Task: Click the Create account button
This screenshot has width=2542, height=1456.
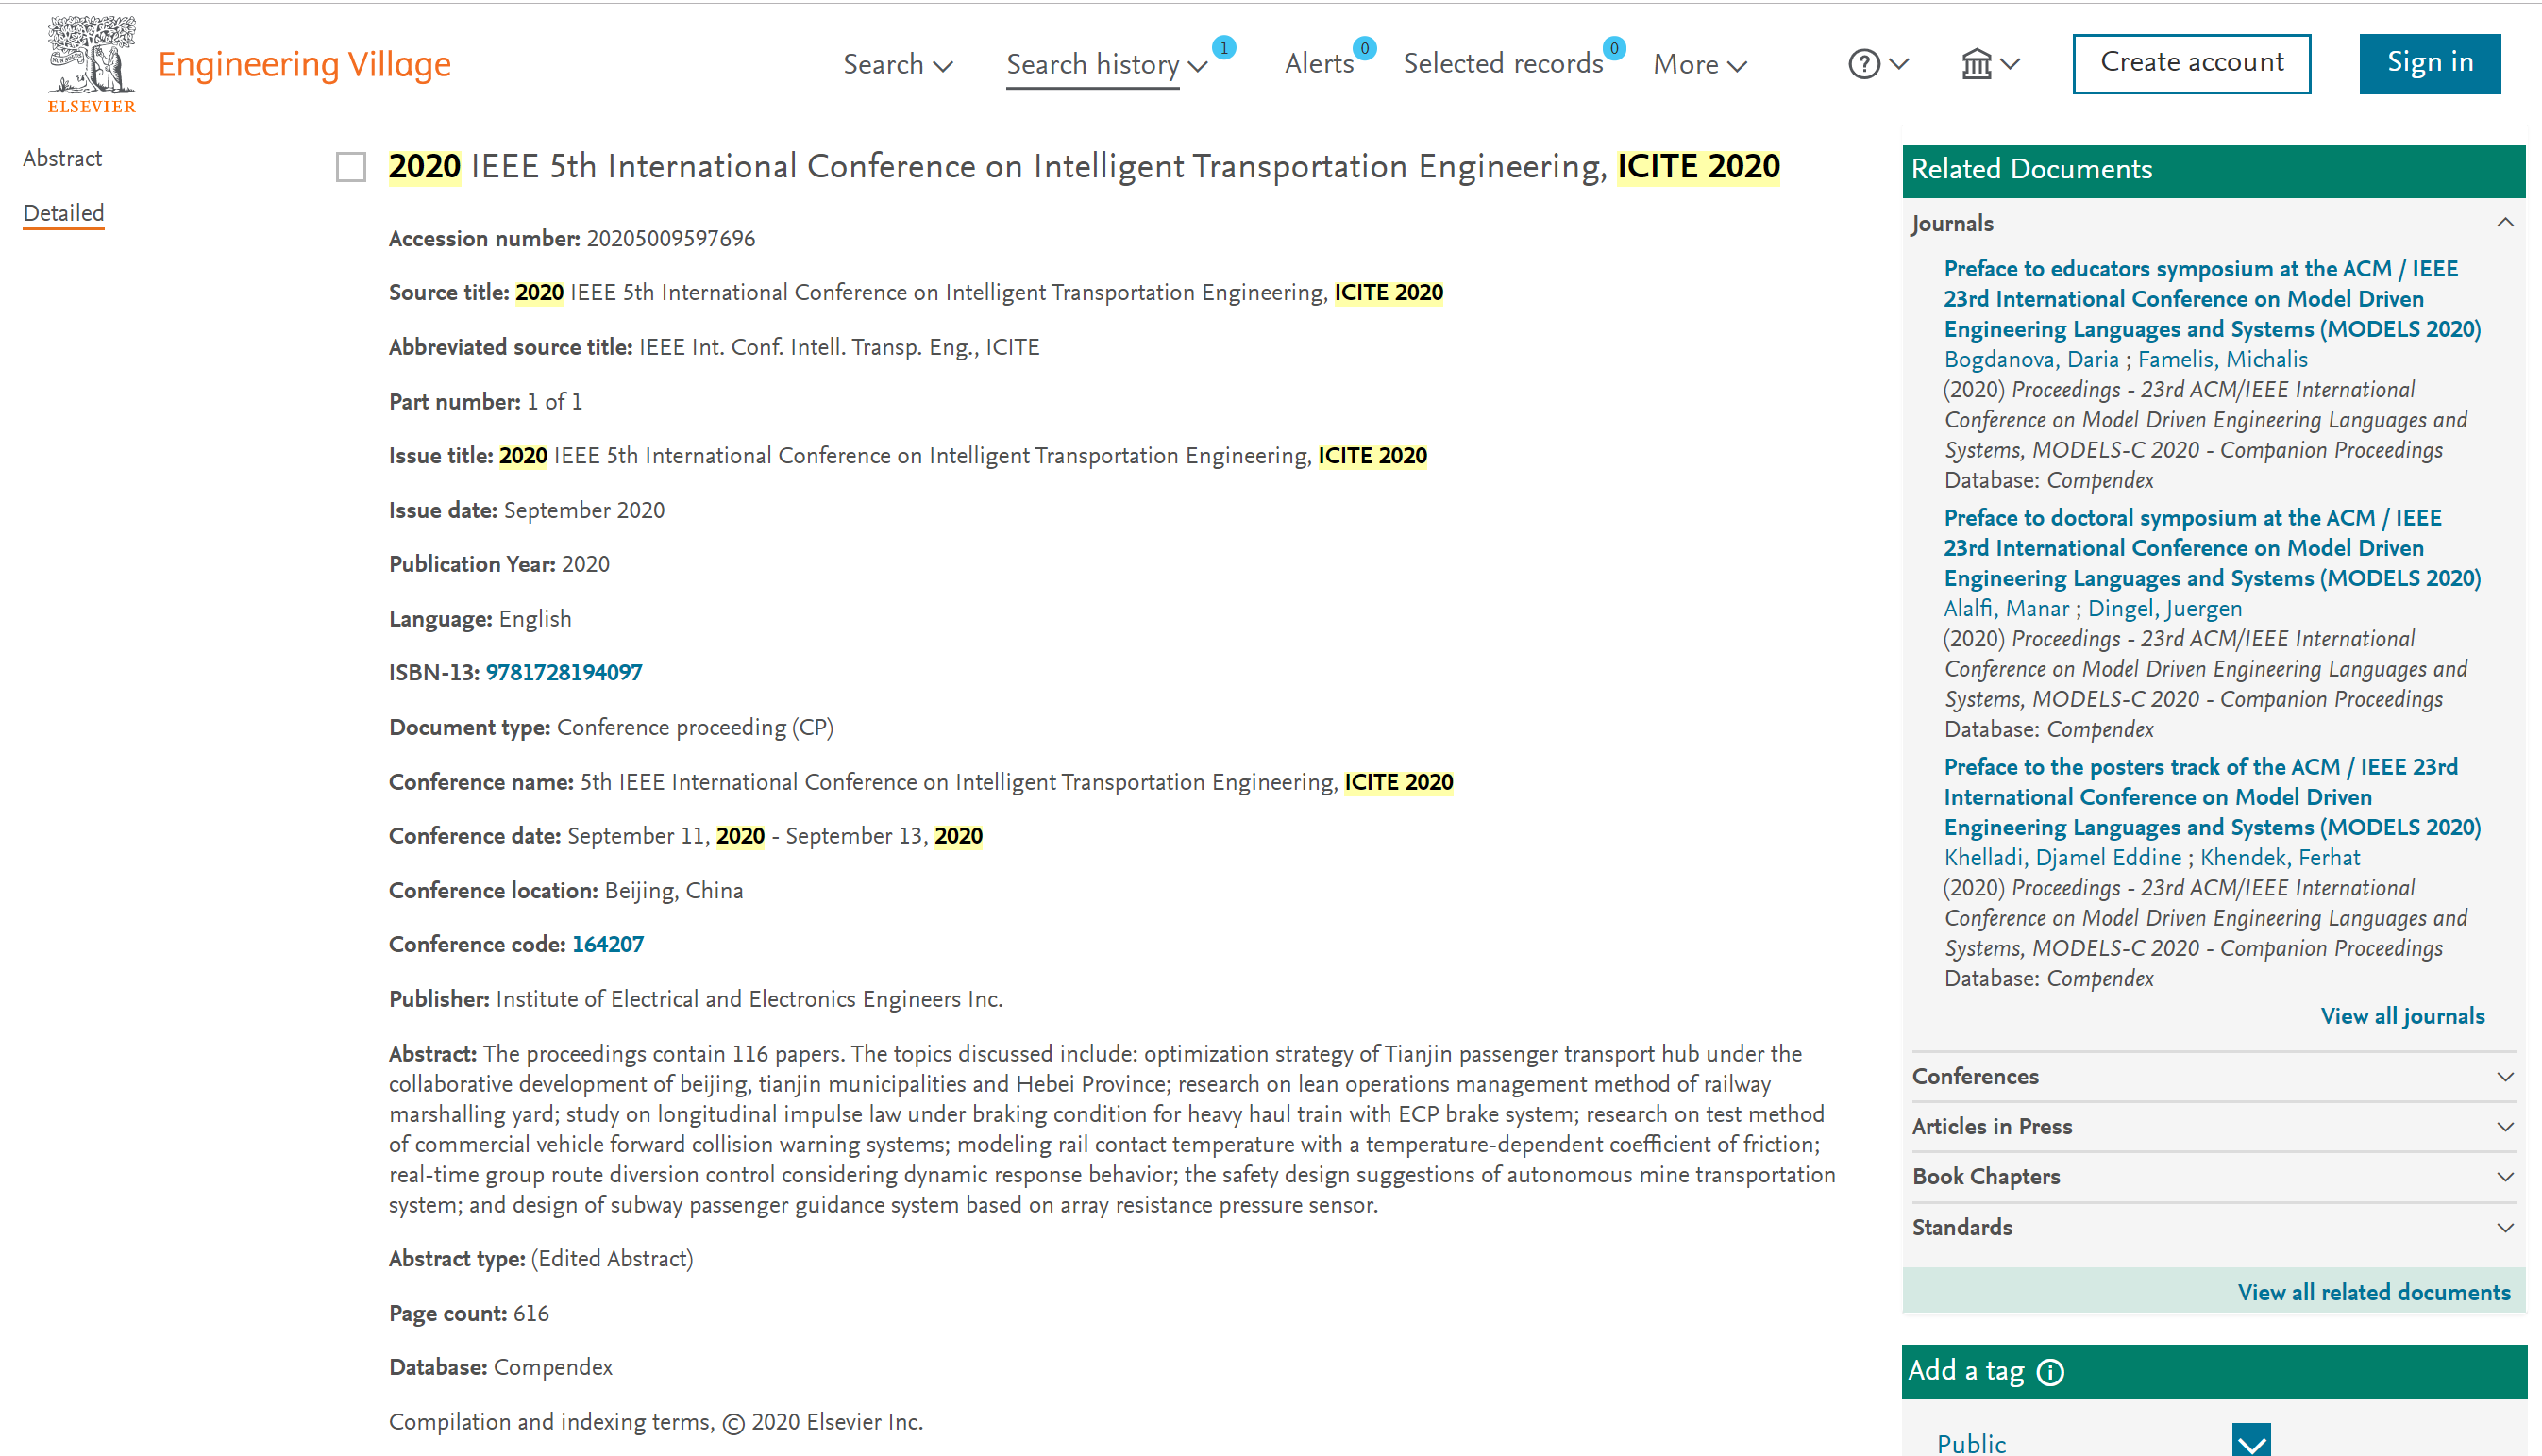Action: coord(2191,63)
